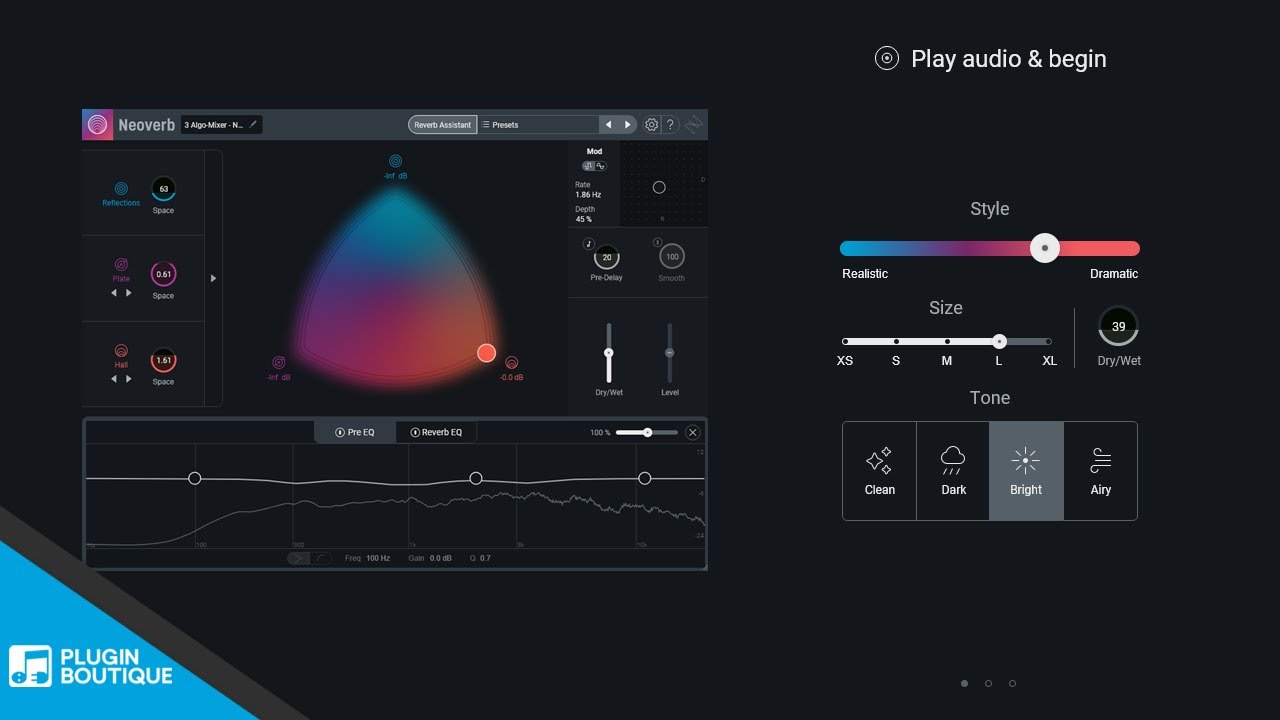Click the third pagination dot
Viewport: 1280px width, 720px height.
point(1012,683)
